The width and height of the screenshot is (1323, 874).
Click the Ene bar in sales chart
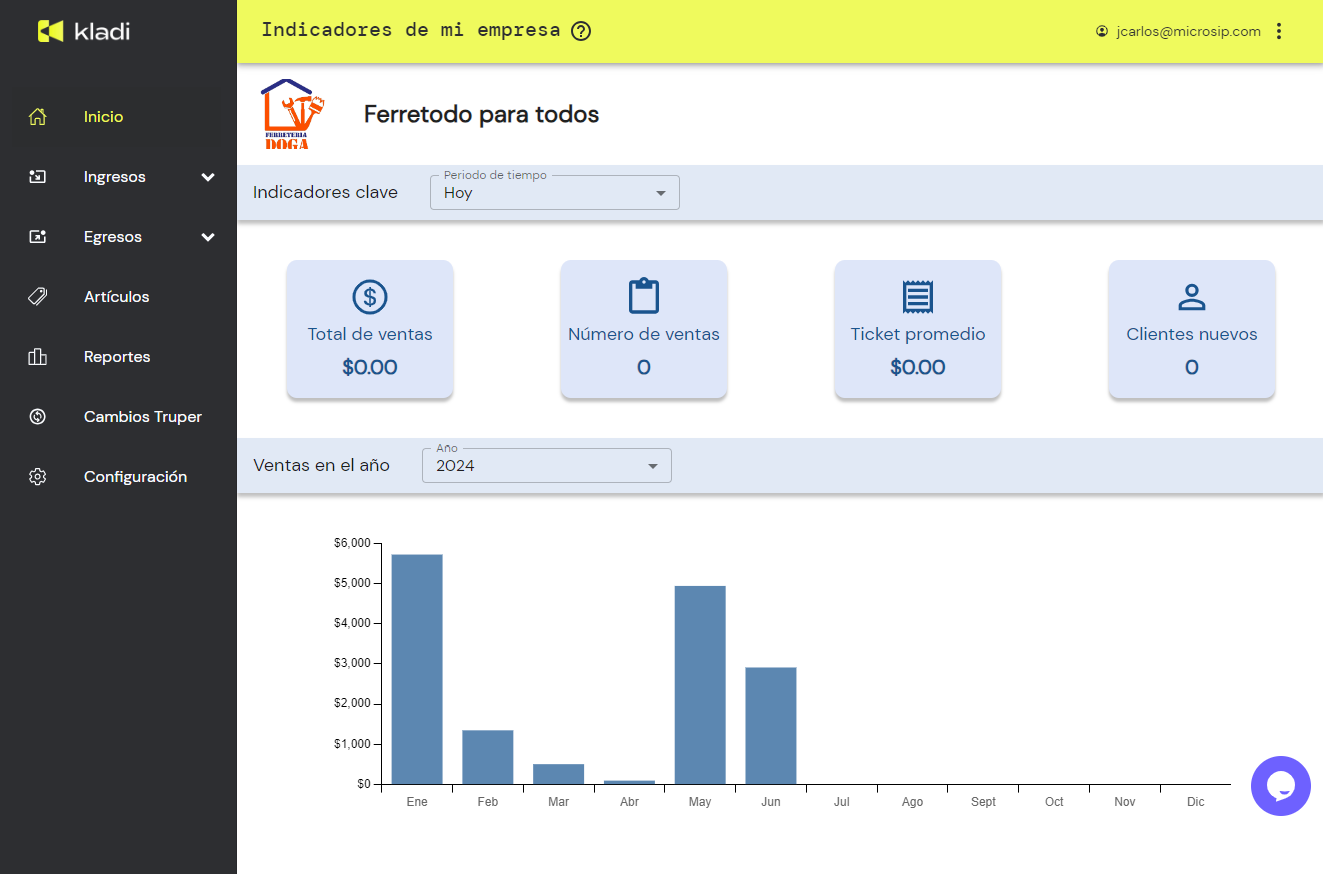point(417,668)
